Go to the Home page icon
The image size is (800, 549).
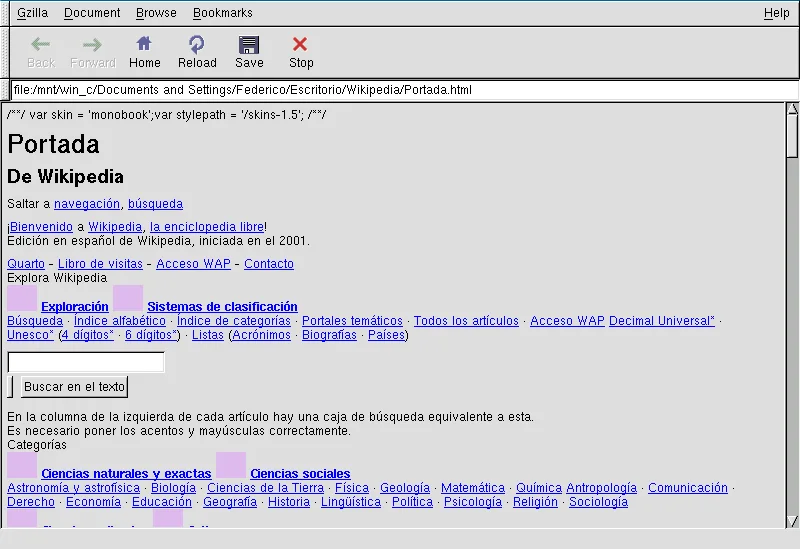click(144, 44)
